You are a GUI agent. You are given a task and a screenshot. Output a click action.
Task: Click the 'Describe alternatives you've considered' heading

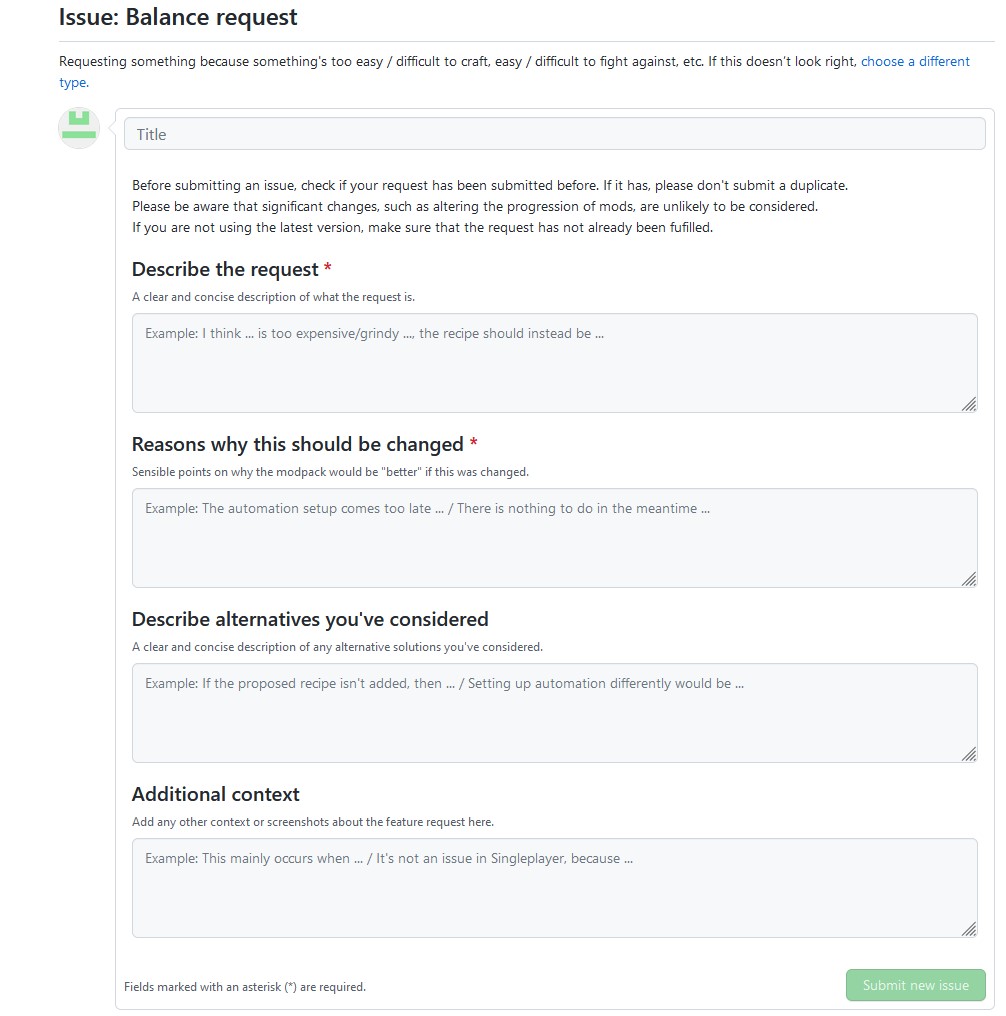click(x=310, y=619)
